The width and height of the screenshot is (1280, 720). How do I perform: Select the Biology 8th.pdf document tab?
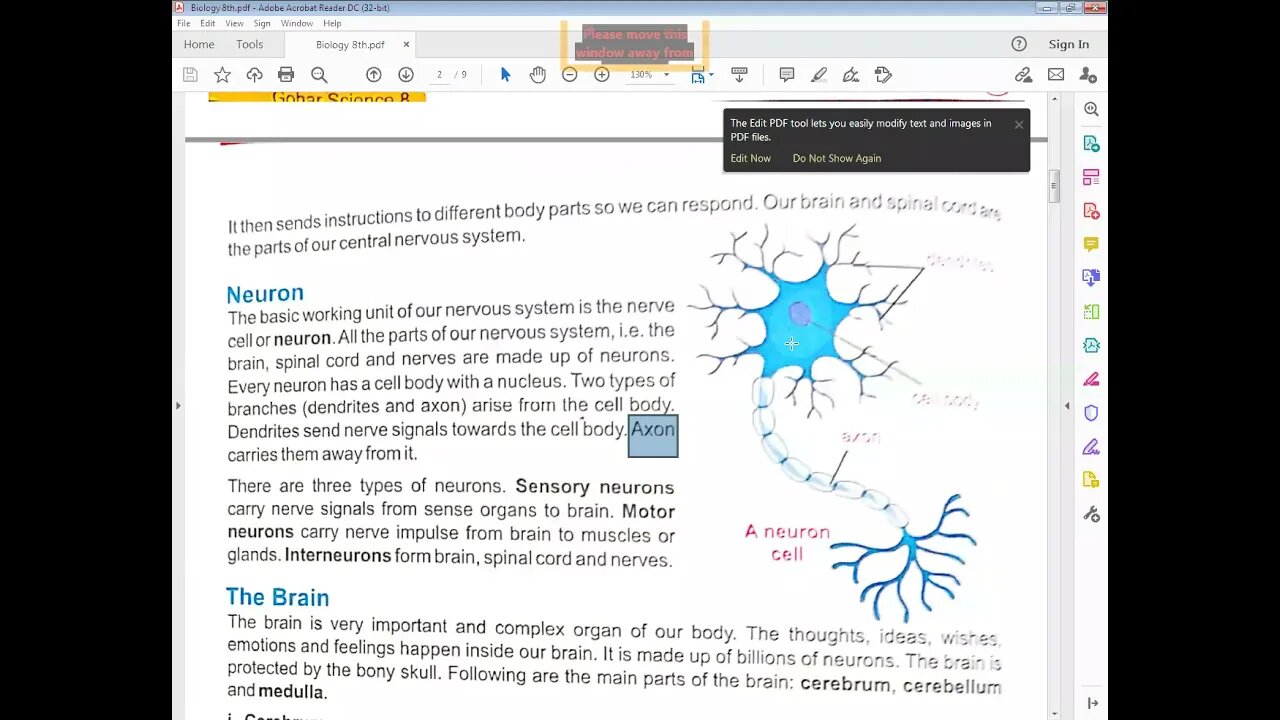350,44
